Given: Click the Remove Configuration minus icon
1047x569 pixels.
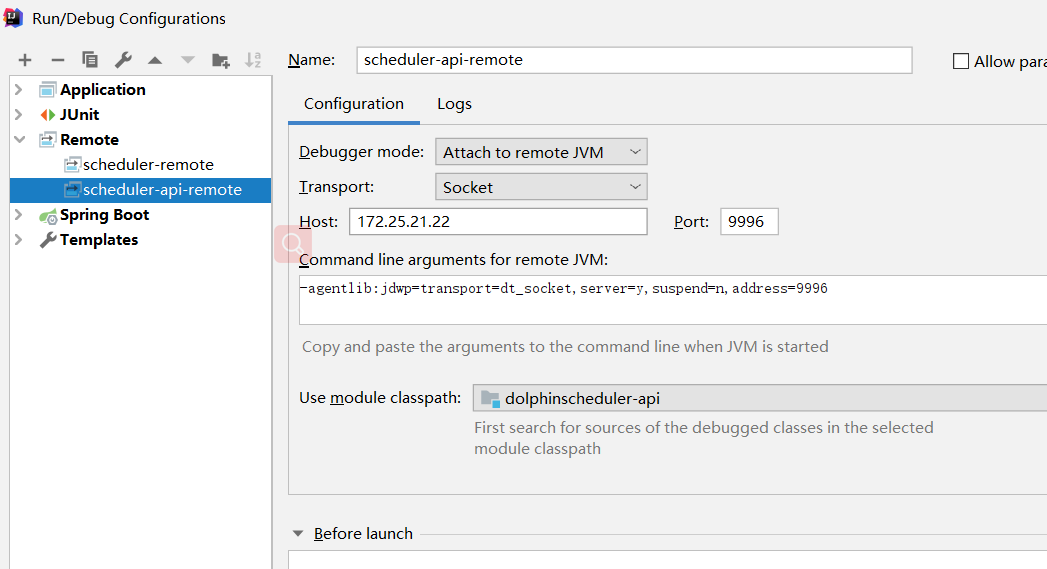Looking at the screenshot, I should pos(58,60).
